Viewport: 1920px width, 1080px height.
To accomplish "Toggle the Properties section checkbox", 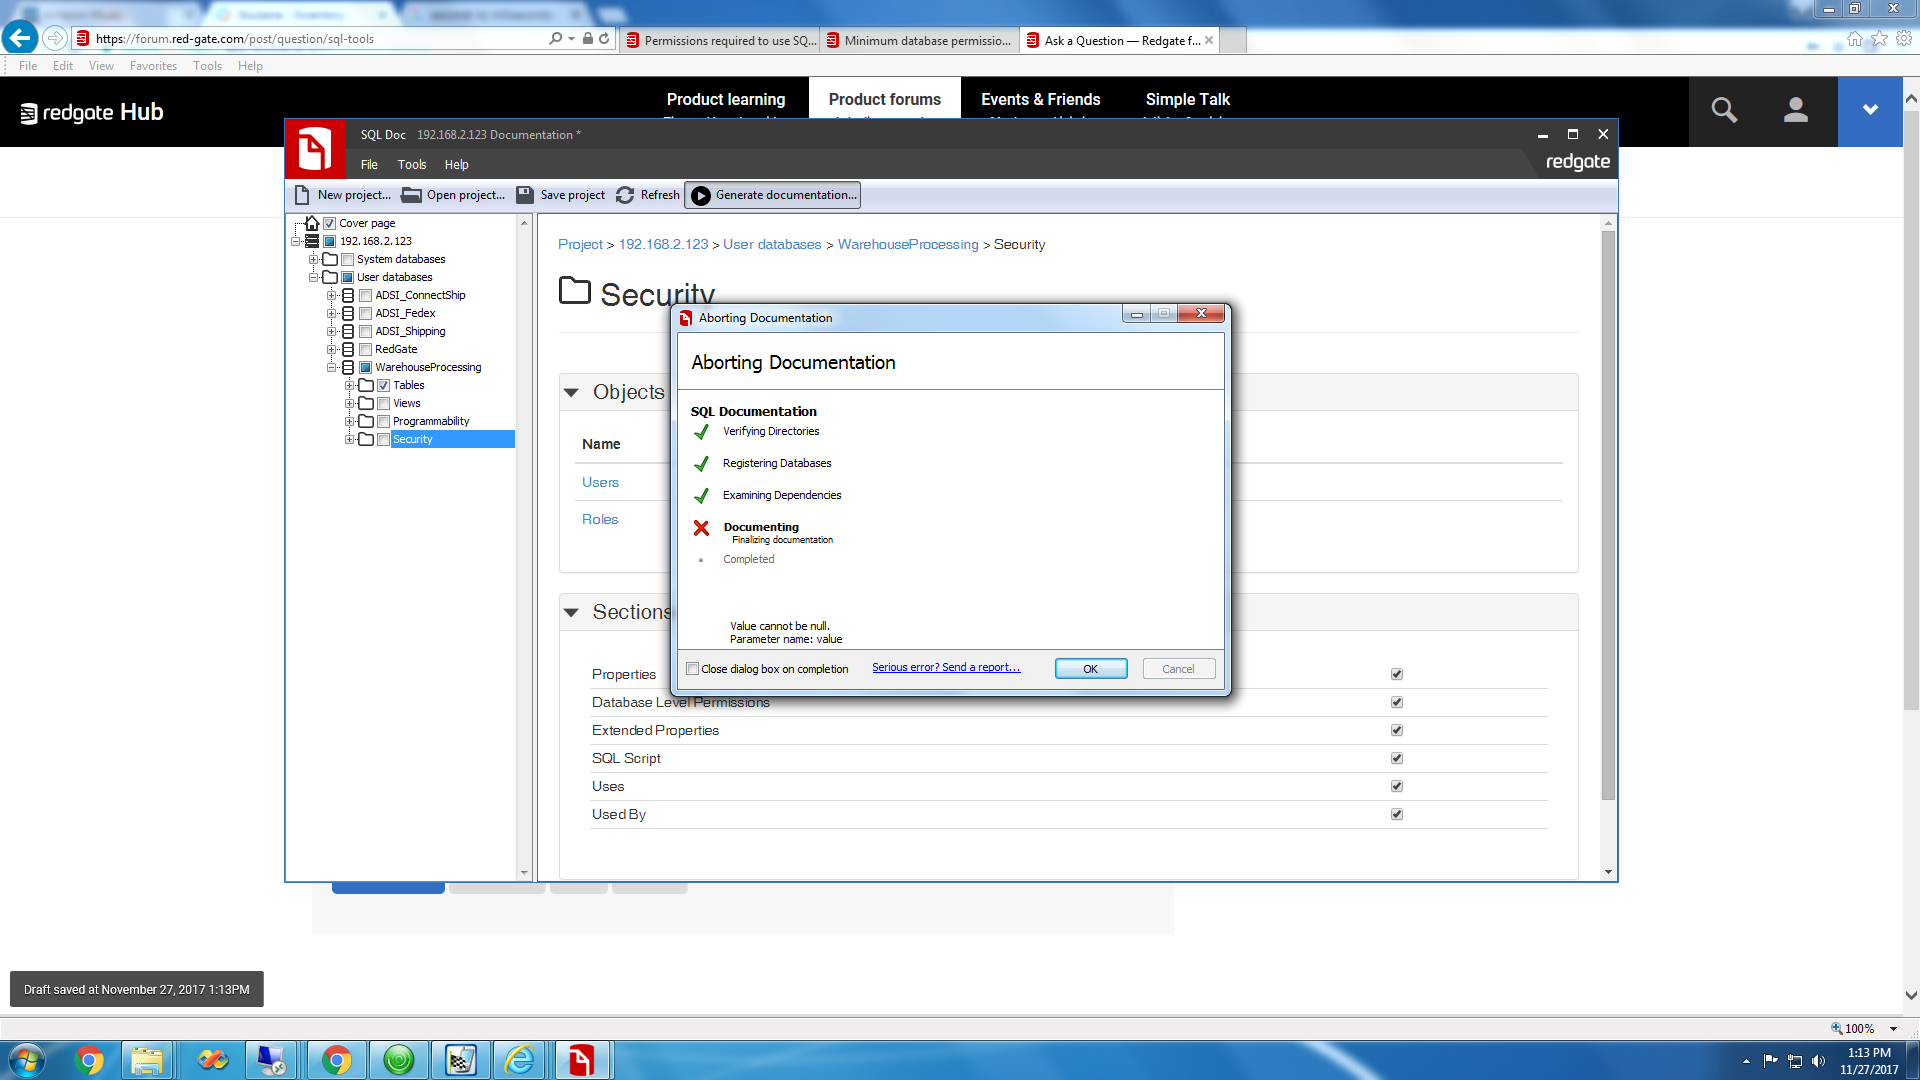I will click(1397, 674).
